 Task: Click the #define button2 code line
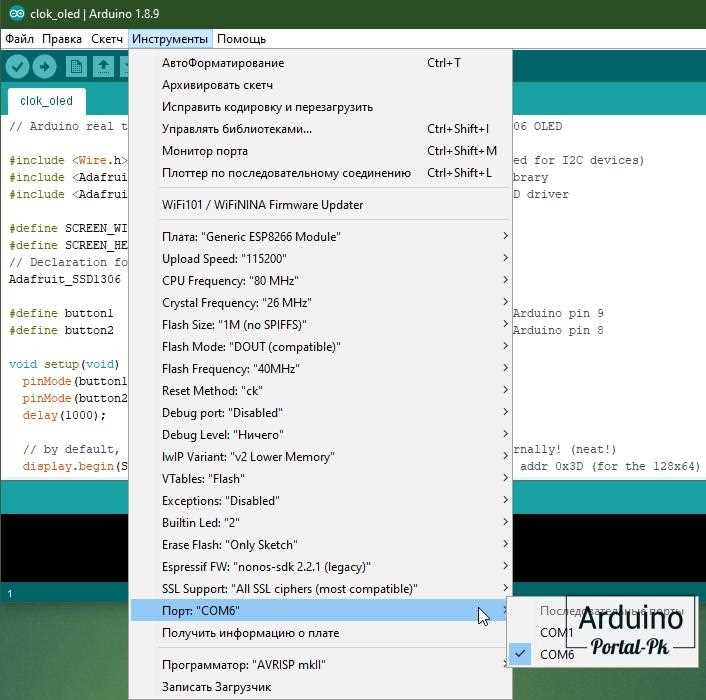(61, 330)
